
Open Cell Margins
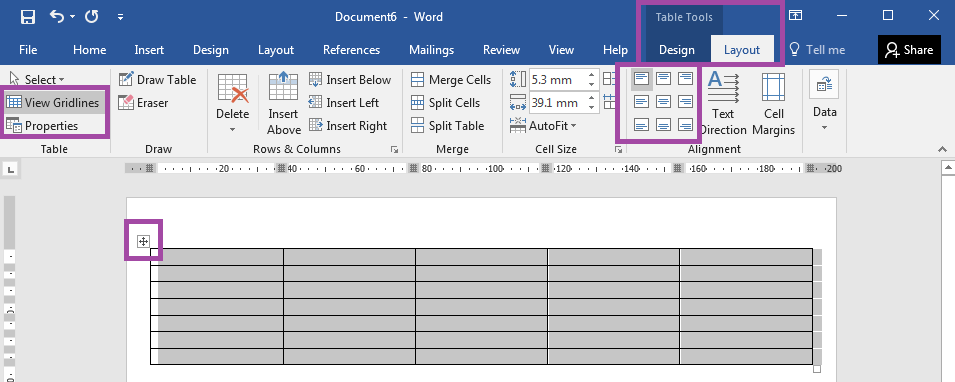pos(774,104)
